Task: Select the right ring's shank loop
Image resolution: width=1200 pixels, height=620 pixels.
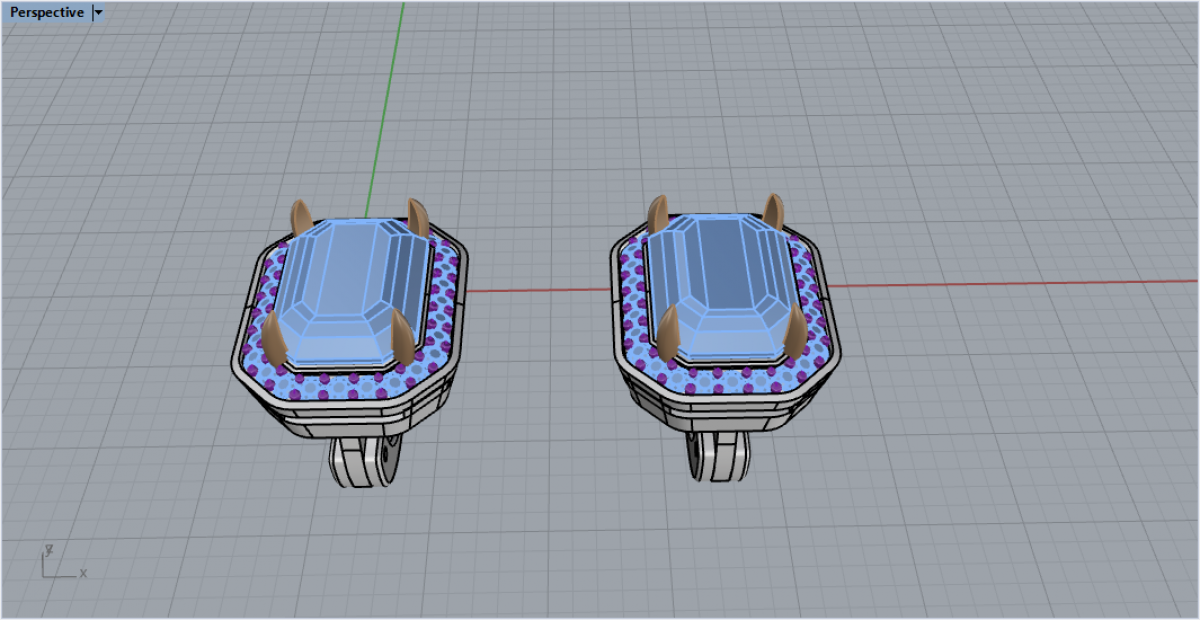Action: 722,455
